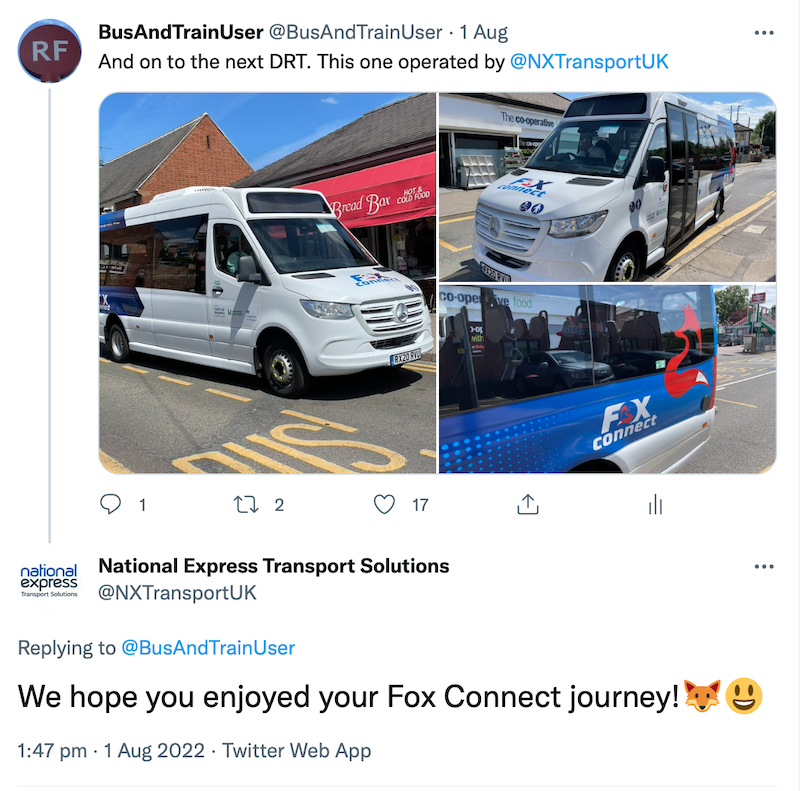Click the reply speech bubble icon
800x791 pixels.
111,505
